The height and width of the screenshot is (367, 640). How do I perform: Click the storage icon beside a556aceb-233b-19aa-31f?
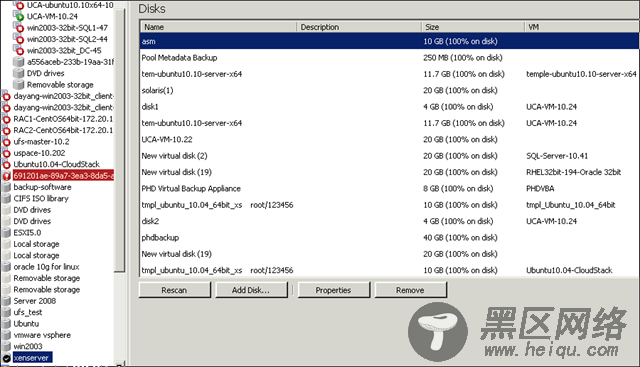[x=19, y=62]
